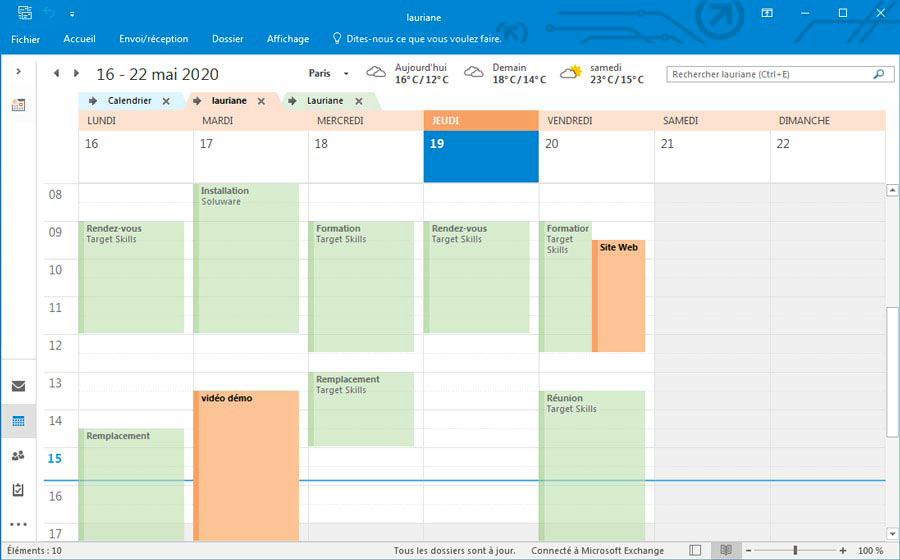
Task: Click 'Éléments : 10' status text
Action: 34,551
